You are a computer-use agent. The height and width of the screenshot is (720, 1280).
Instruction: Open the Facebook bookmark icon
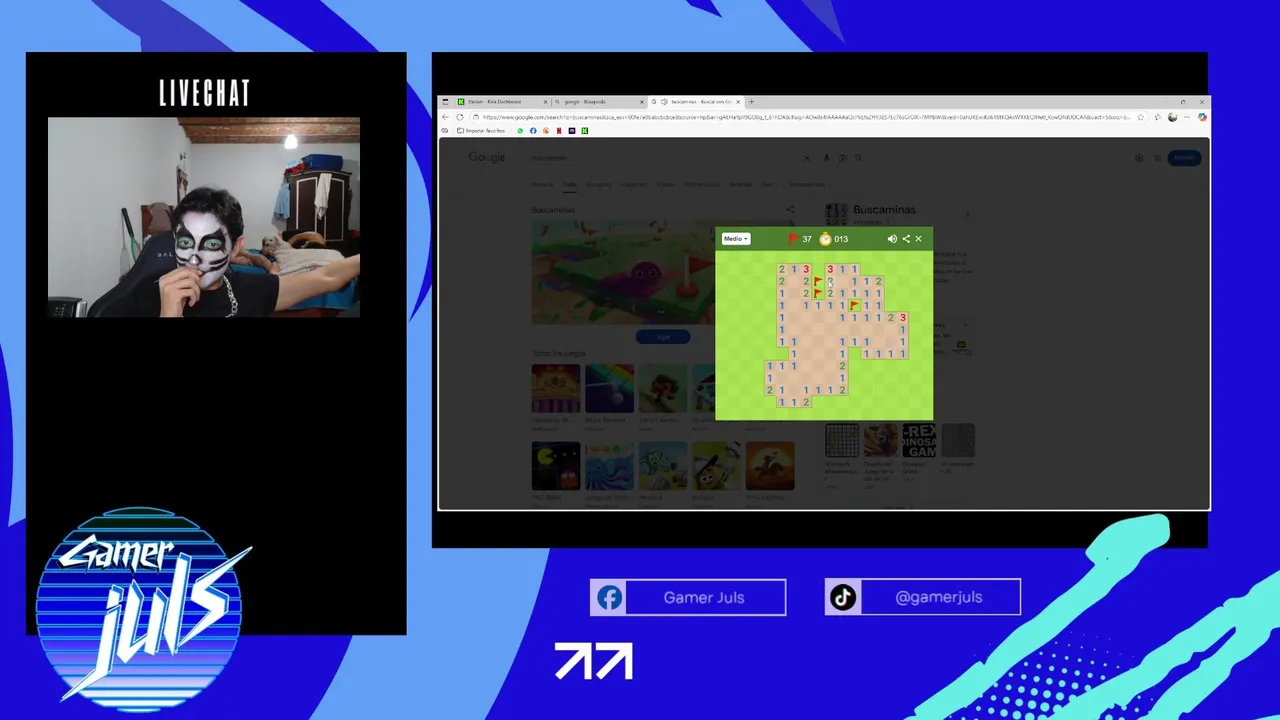(533, 131)
